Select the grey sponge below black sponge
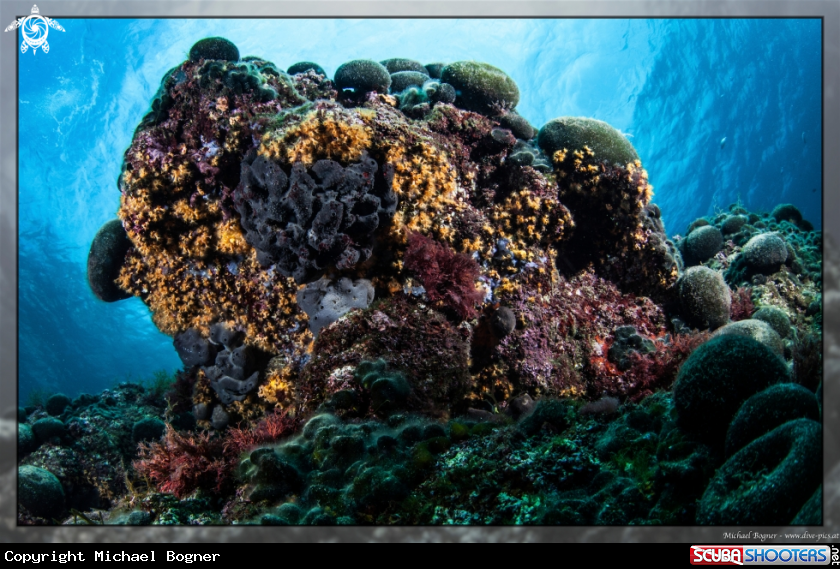This screenshot has height=569, width=840. pos(335,299)
